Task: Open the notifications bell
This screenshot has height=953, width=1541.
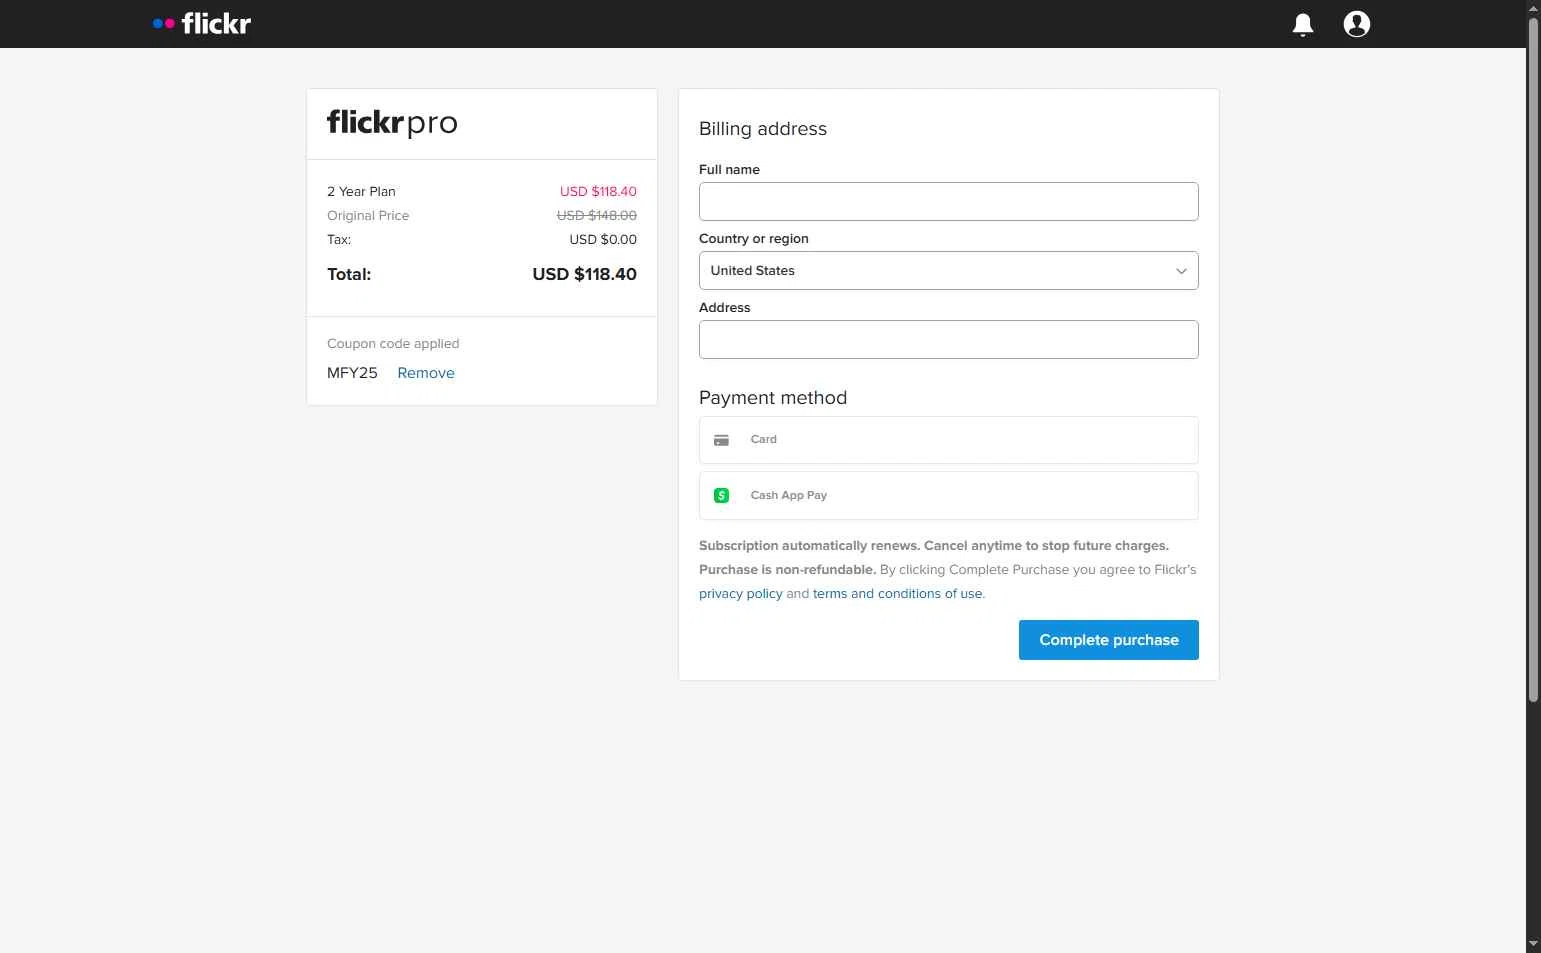Action: (x=1302, y=24)
